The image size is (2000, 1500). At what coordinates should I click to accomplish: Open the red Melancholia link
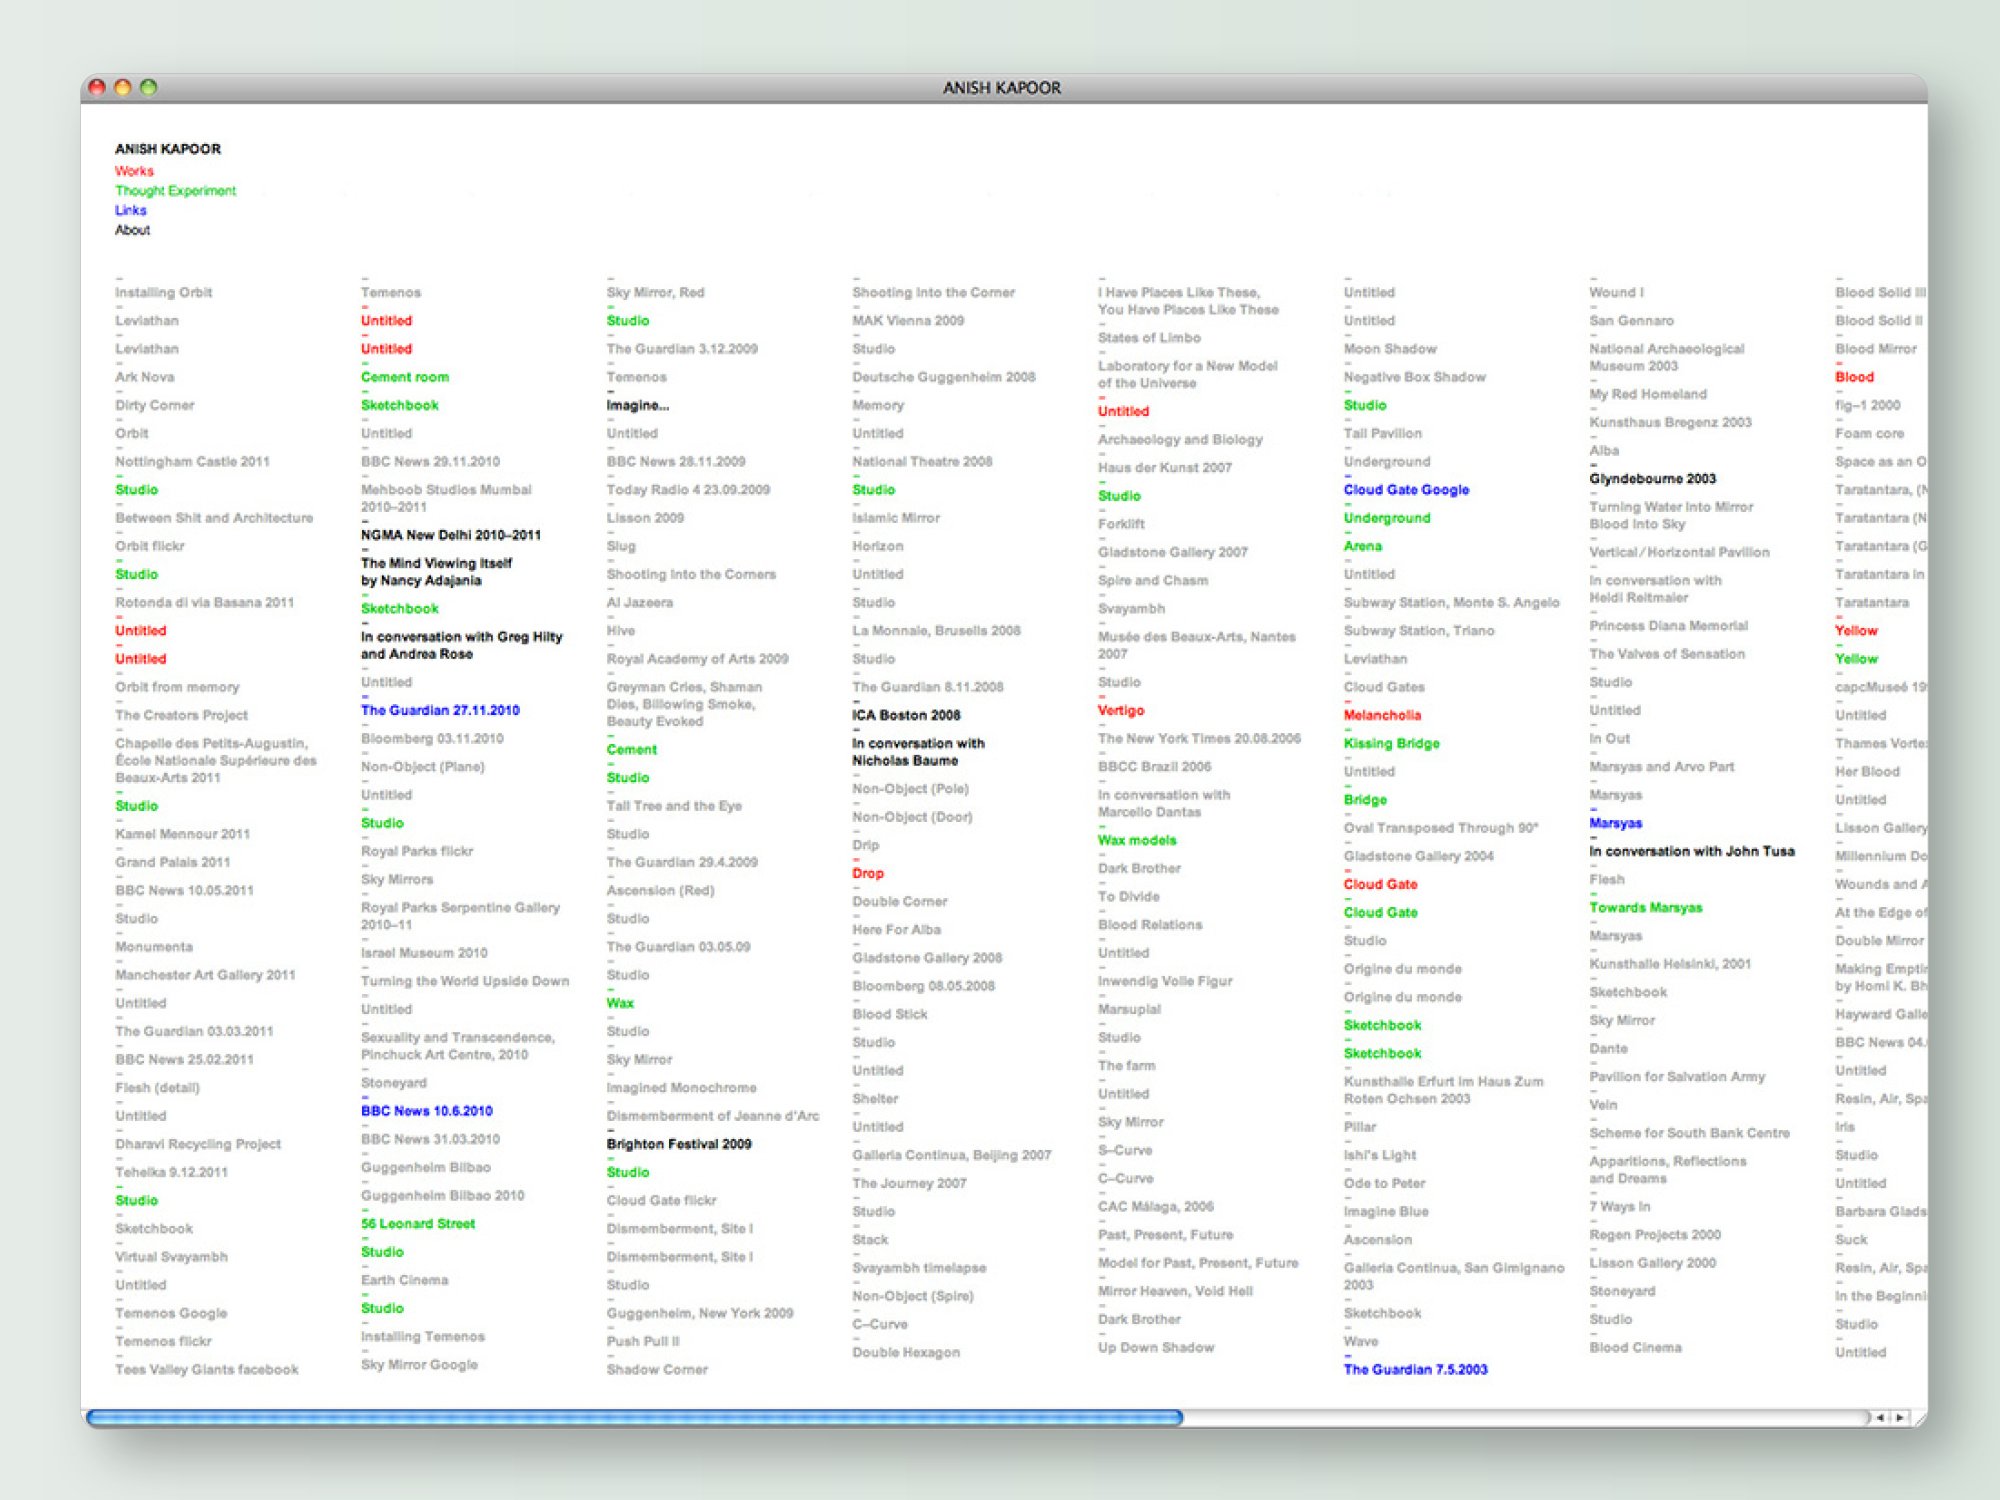[1382, 715]
